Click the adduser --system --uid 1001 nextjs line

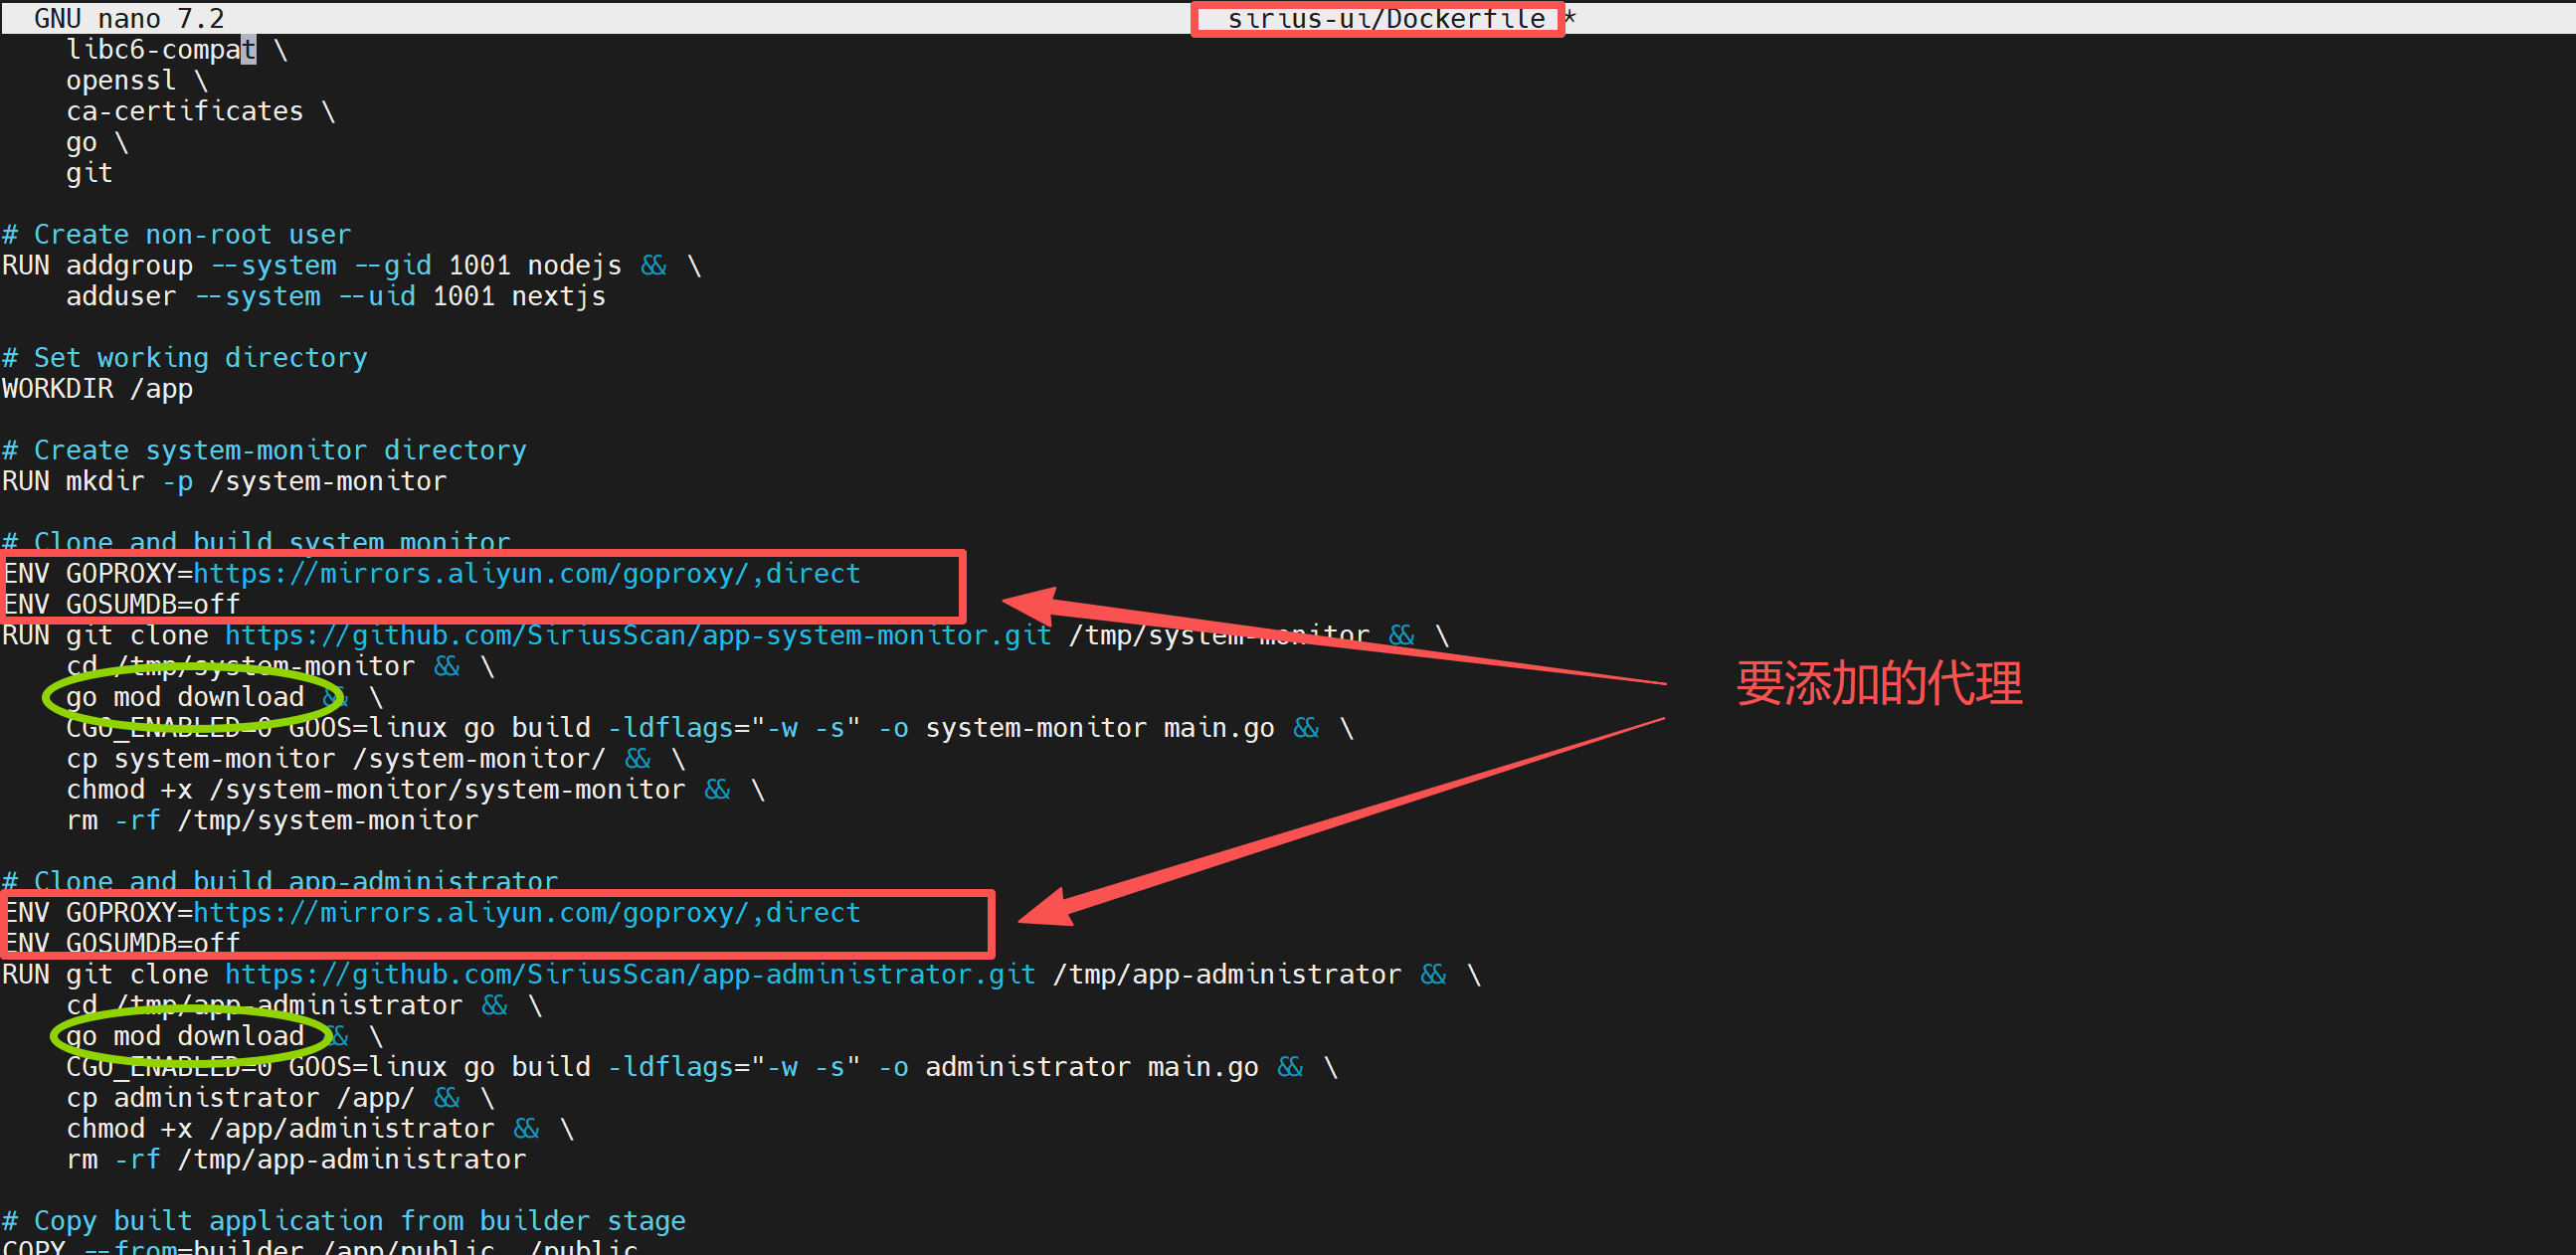335,297
